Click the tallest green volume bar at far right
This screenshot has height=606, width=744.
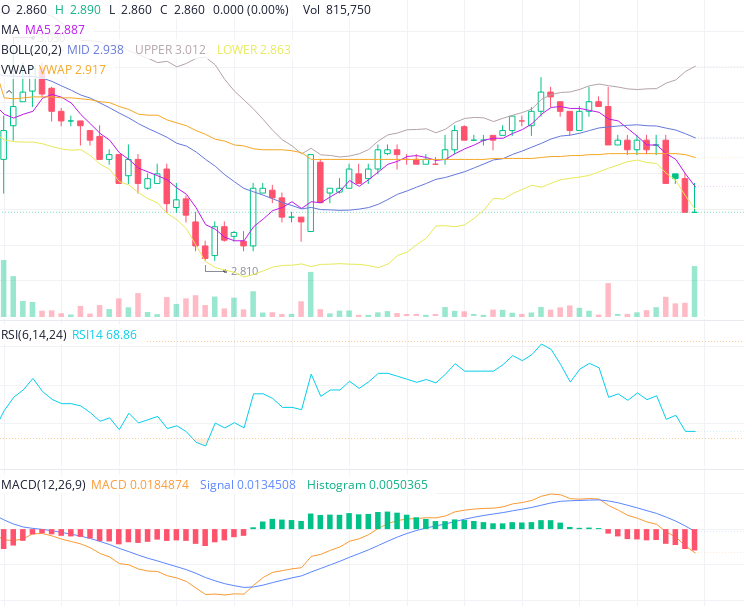pyautogui.click(x=695, y=291)
